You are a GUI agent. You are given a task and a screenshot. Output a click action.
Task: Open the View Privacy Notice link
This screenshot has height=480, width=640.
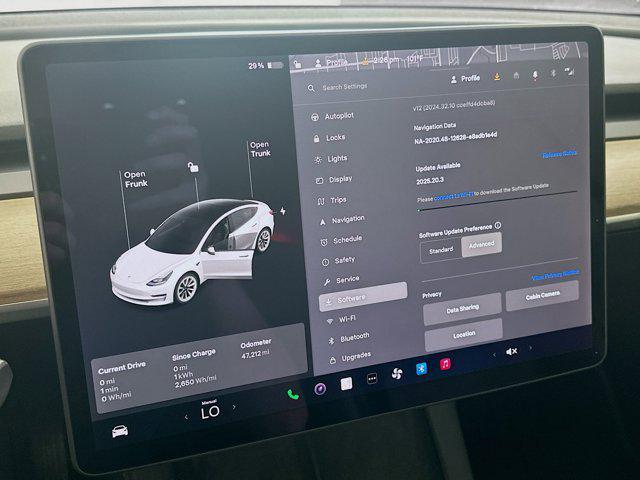click(x=555, y=275)
